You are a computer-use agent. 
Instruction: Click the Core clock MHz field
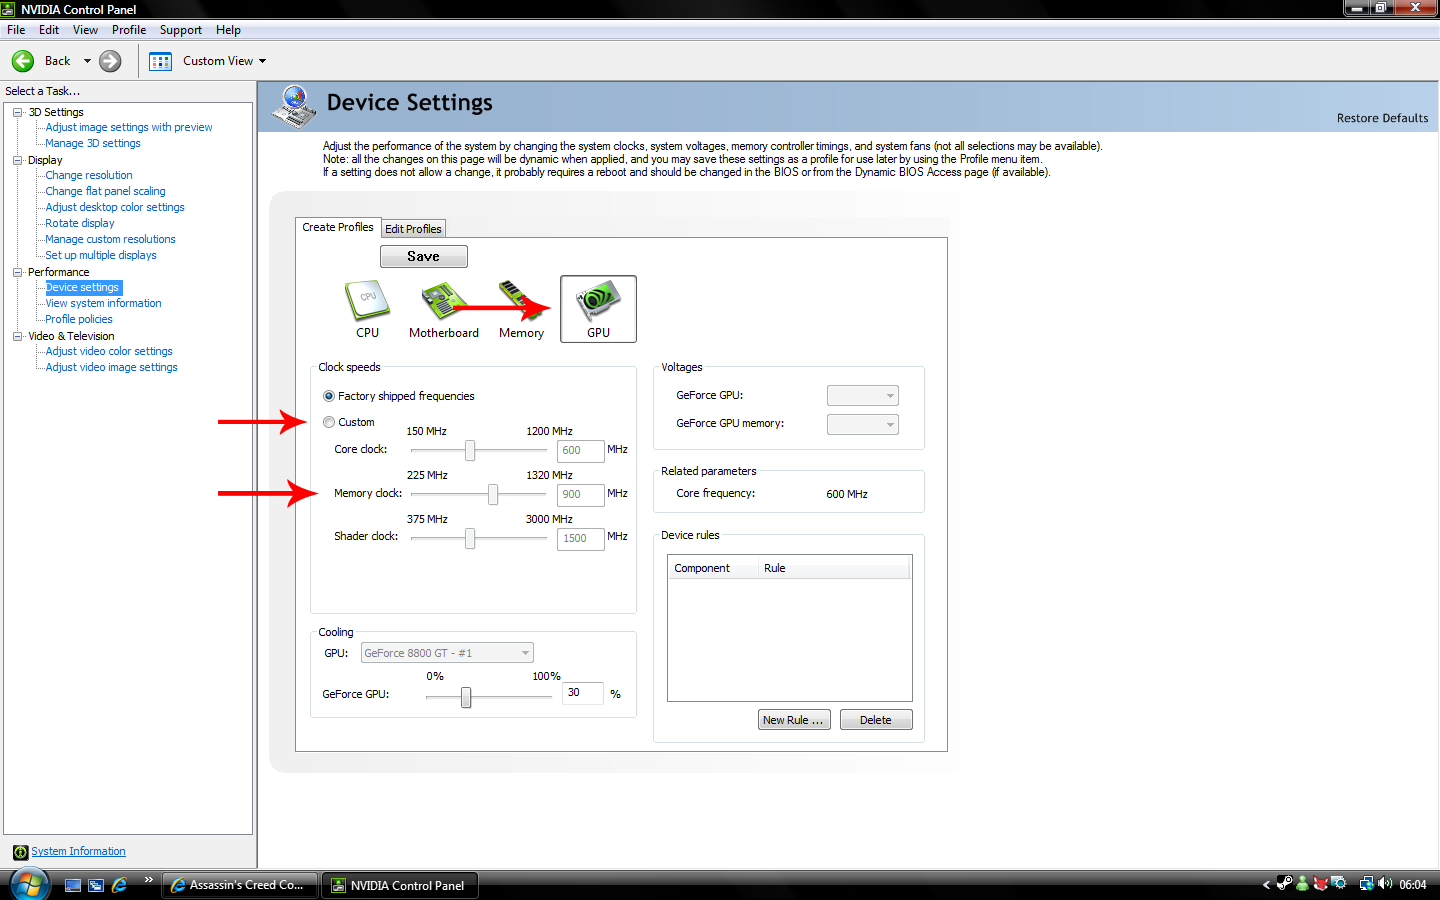click(580, 451)
